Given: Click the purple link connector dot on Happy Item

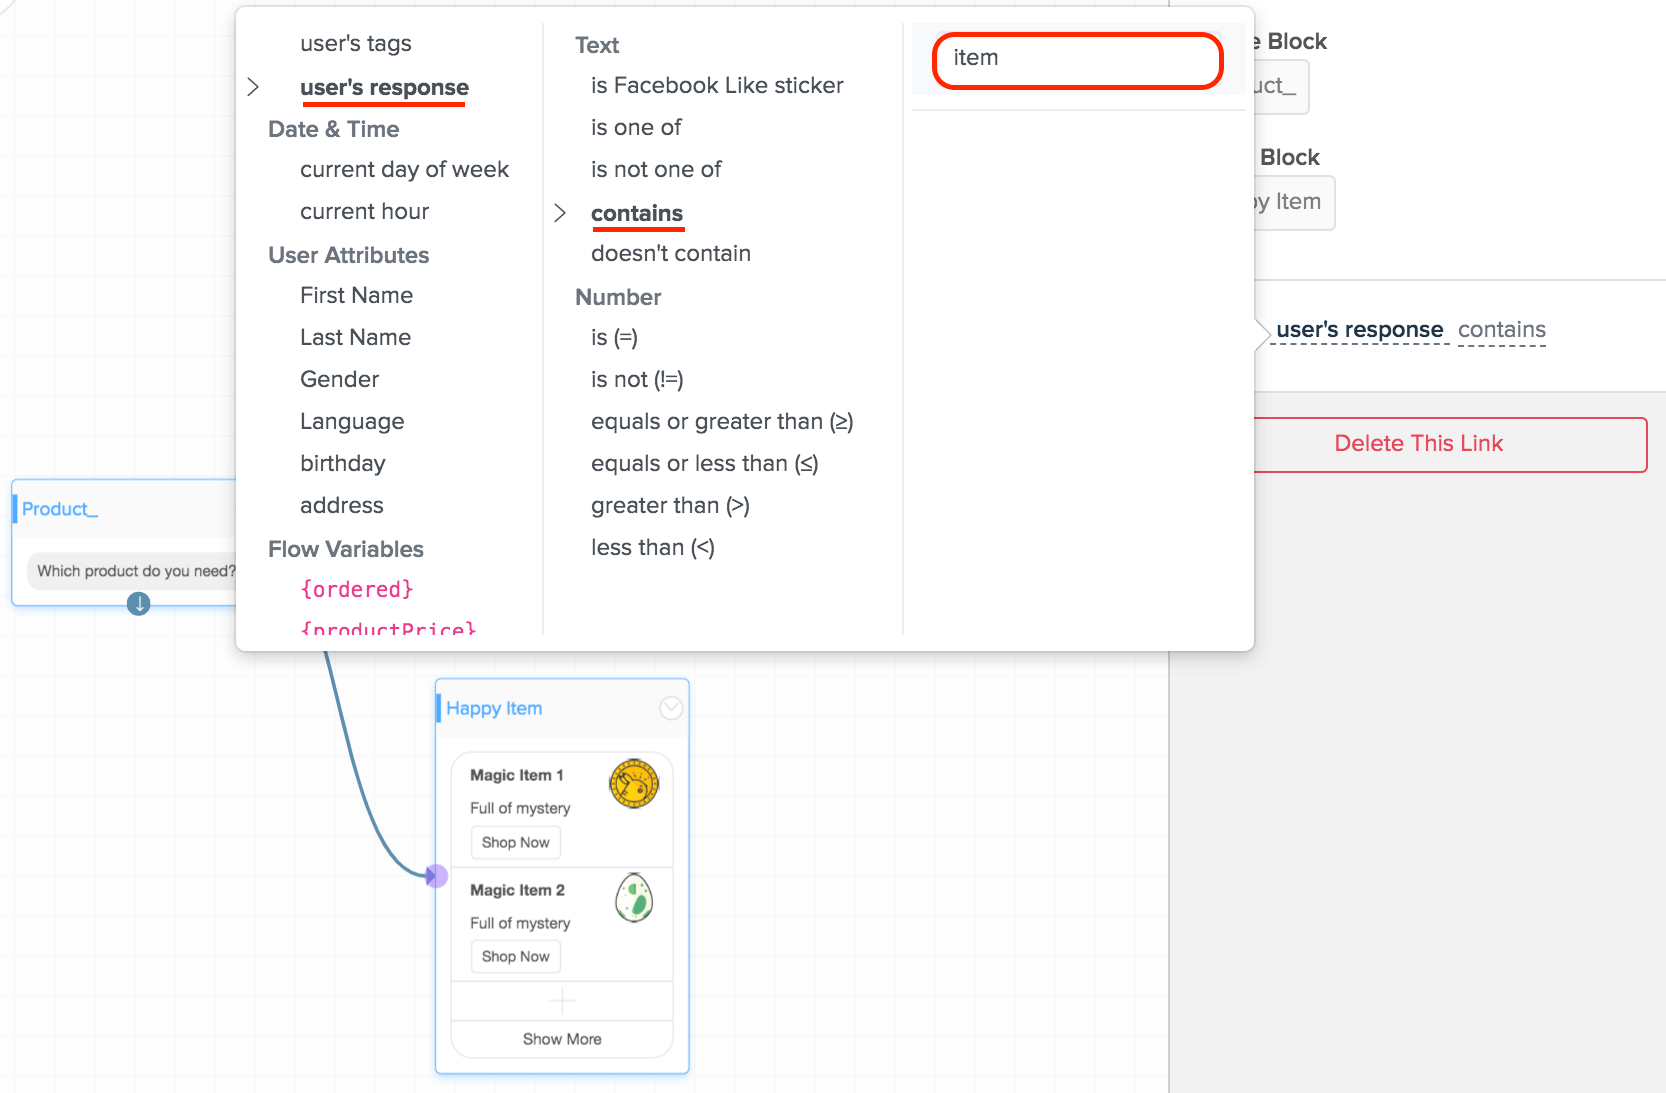Looking at the screenshot, I should 436,876.
